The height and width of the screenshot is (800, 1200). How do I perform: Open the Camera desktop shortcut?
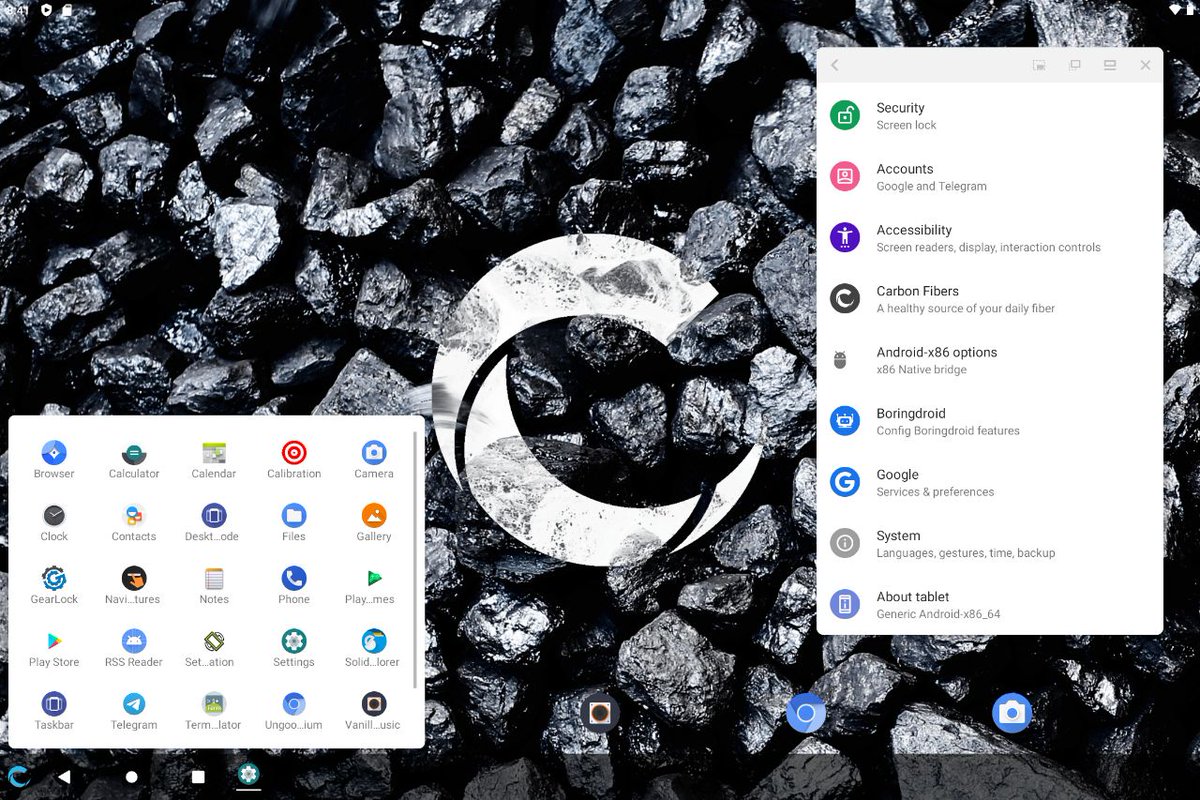coord(1012,712)
